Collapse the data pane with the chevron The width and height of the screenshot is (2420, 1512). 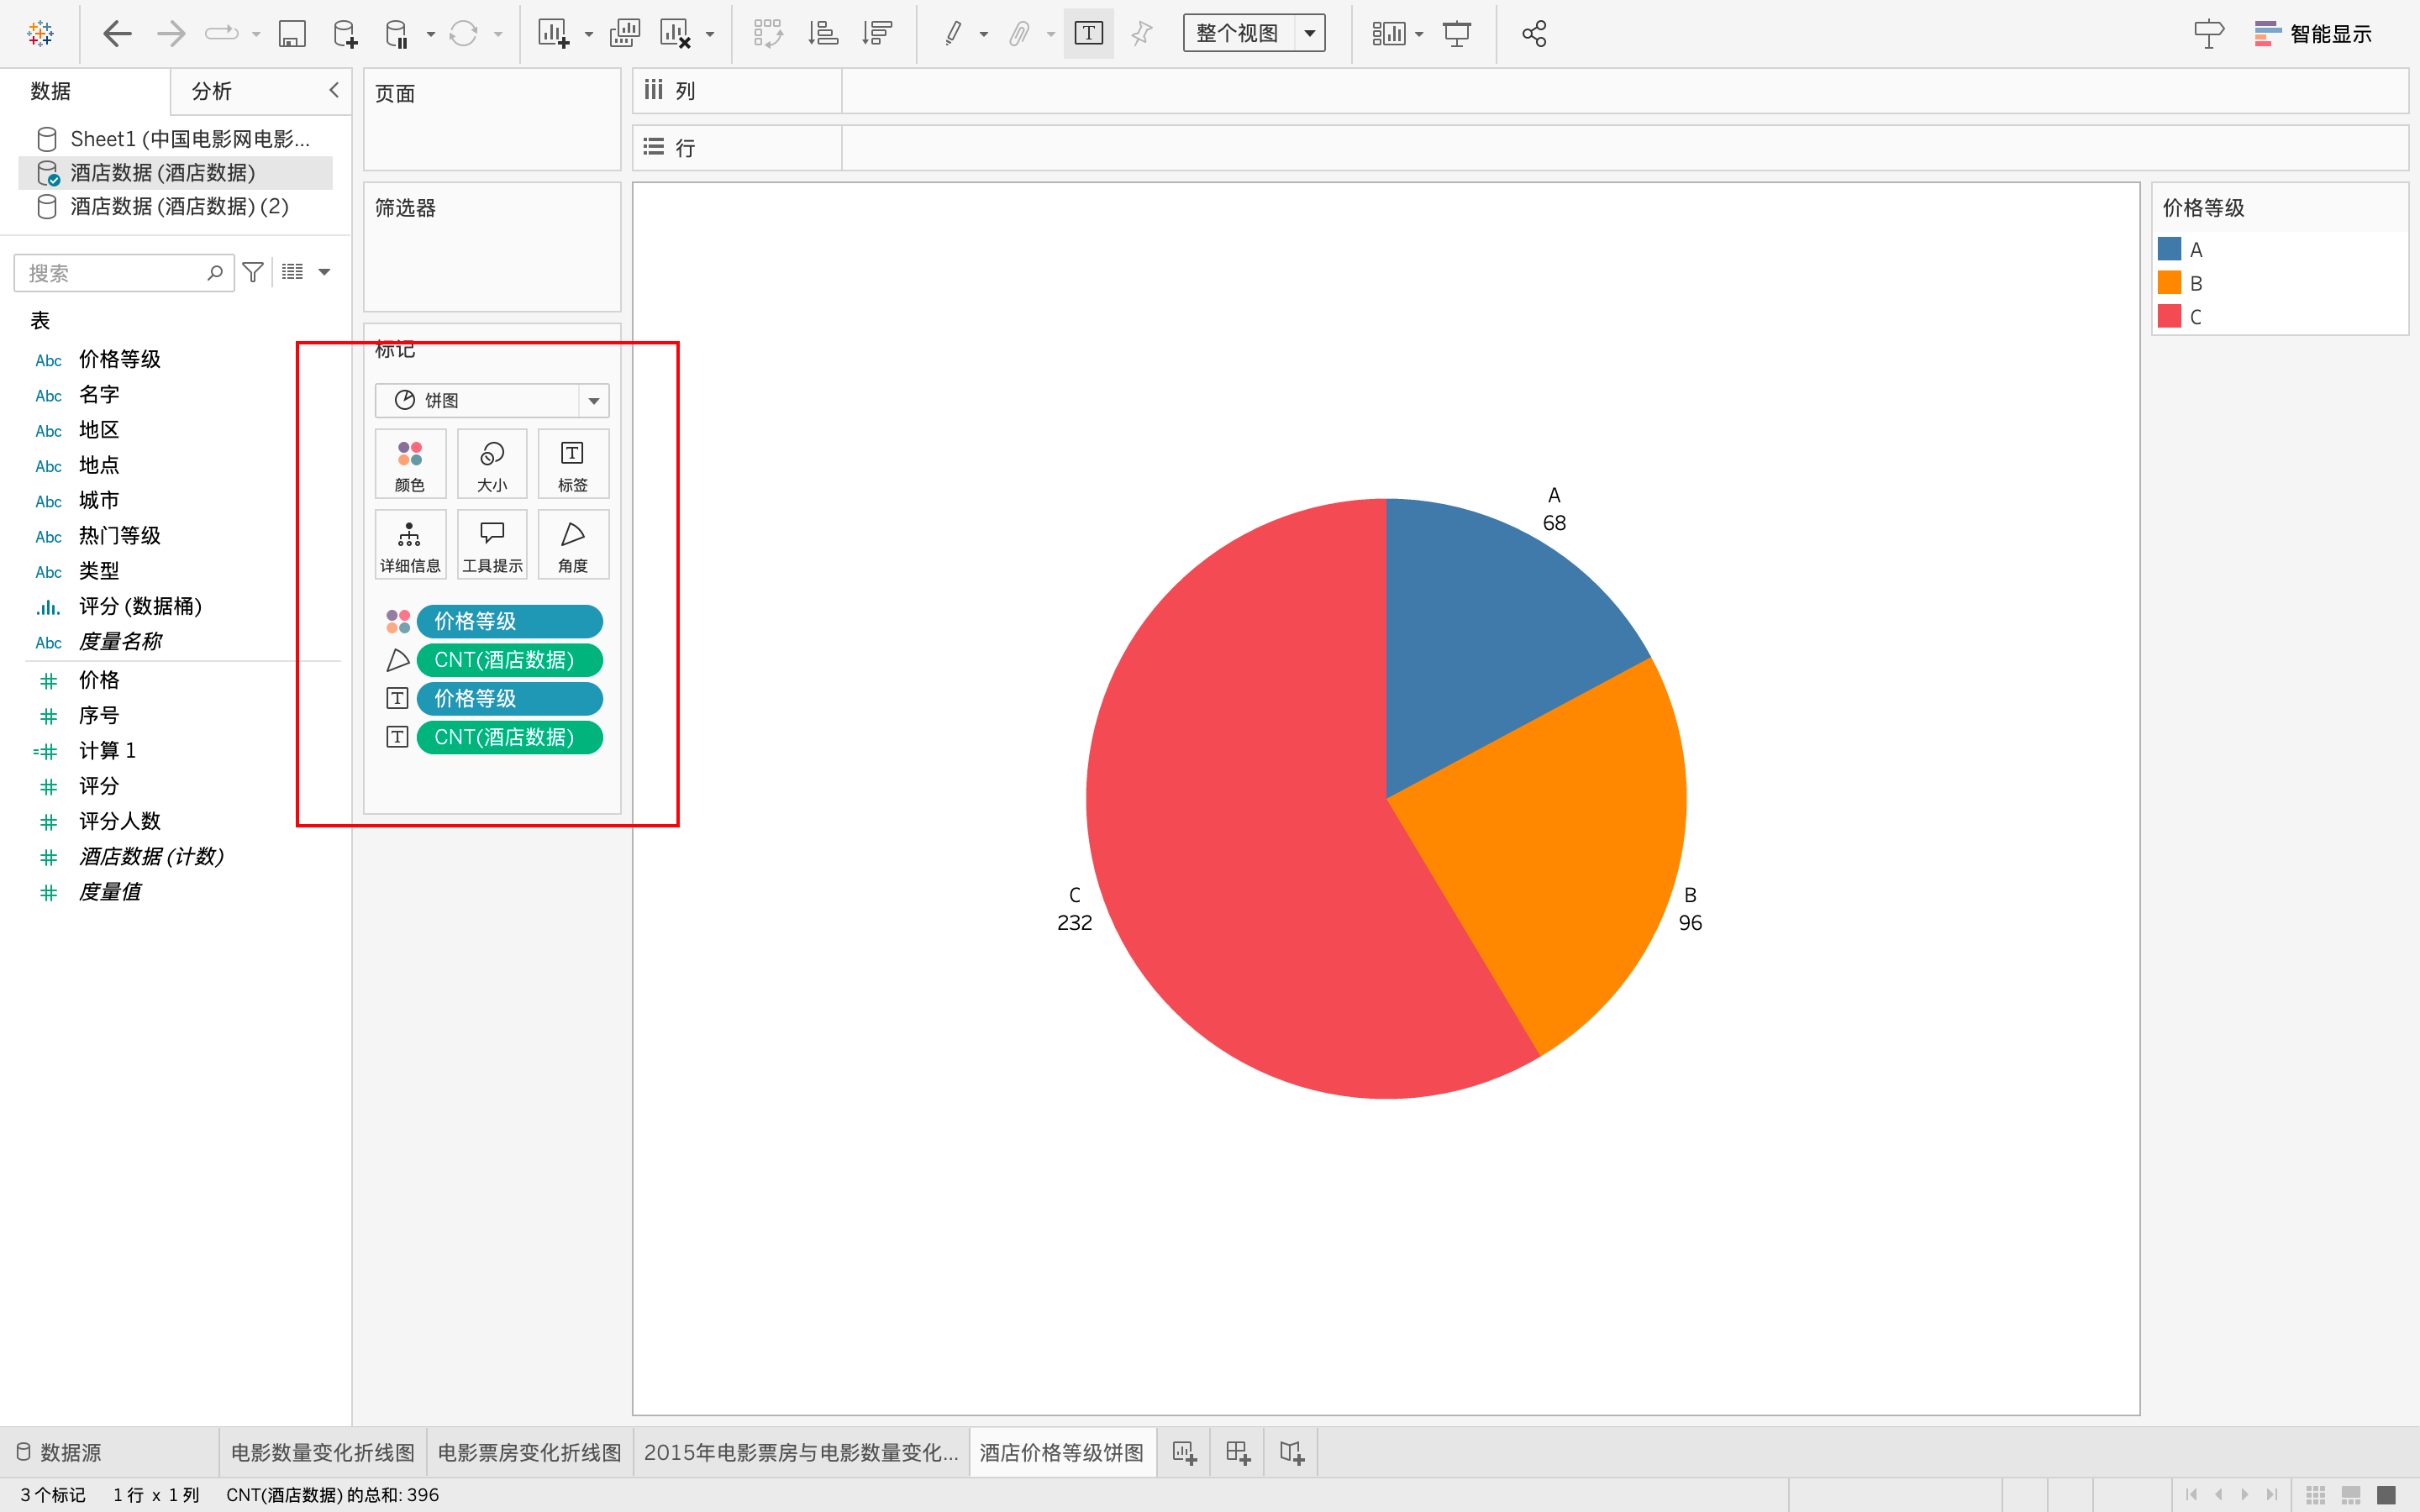pos(334,90)
